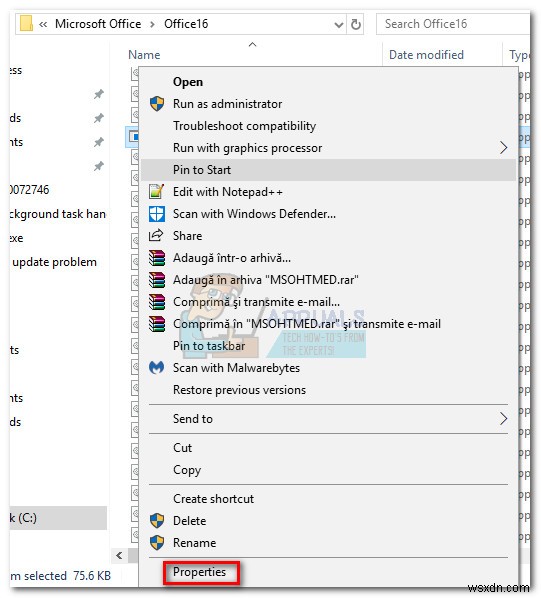Image resolution: width=541 pixels, height=598 pixels.
Task: Click chevron between Microsoft Office and Office16
Action: (153, 24)
